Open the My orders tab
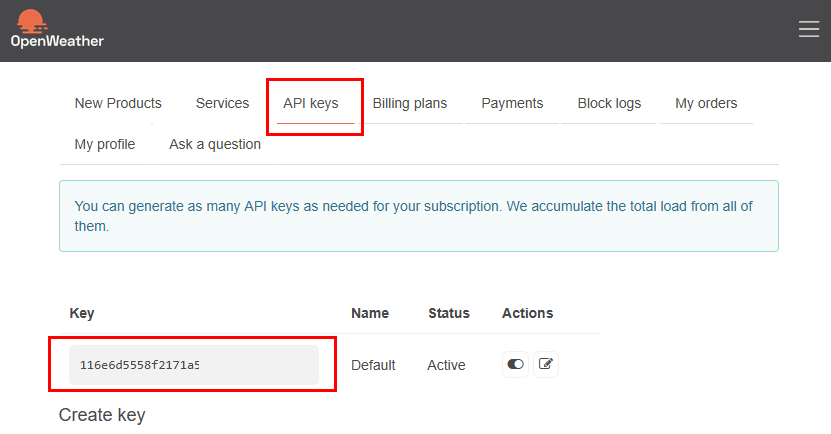The height and width of the screenshot is (434, 831). pos(706,103)
